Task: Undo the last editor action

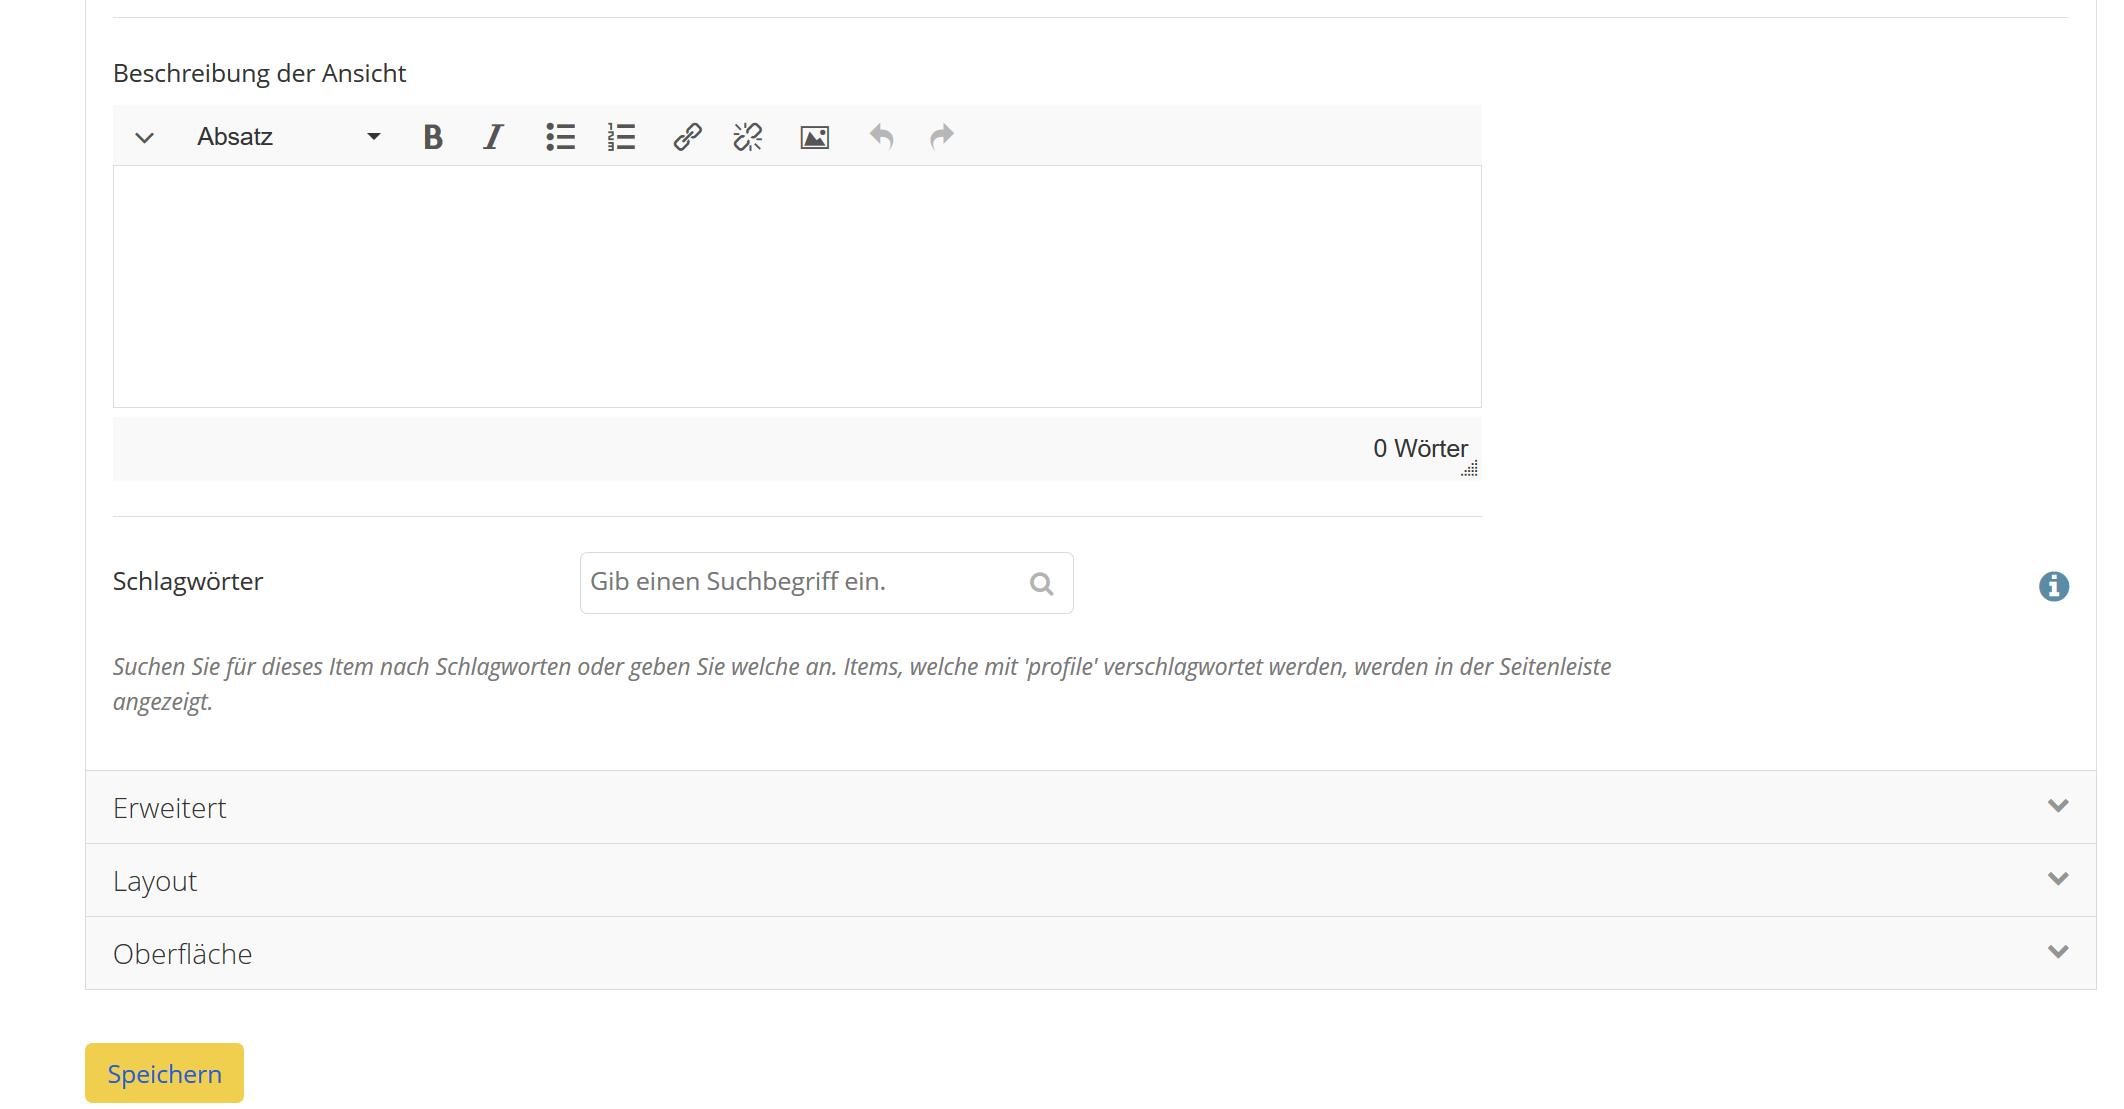Action: pos(881,137)
